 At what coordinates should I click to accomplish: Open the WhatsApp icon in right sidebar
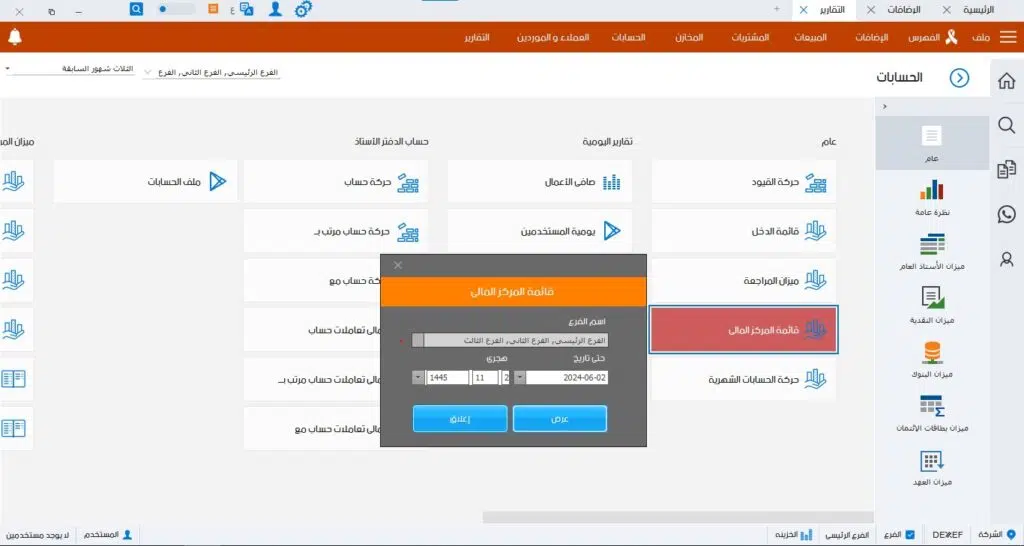point(1006,214)
